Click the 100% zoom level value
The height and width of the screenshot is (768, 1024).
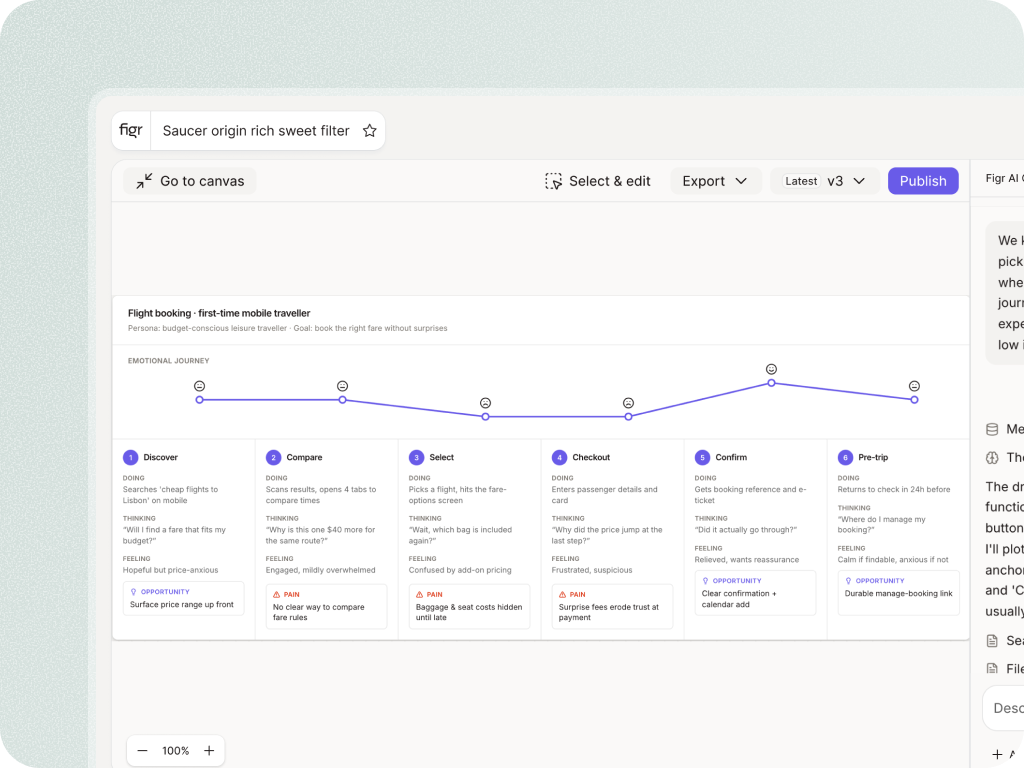[176, 750]
